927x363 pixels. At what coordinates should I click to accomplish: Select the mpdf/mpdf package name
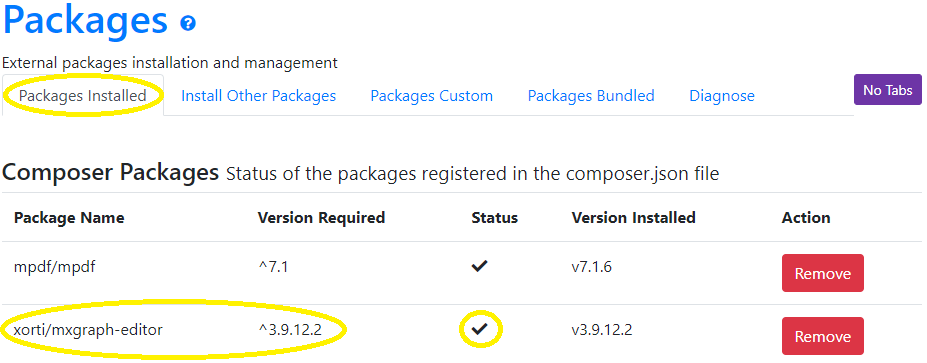click(54, 267)
